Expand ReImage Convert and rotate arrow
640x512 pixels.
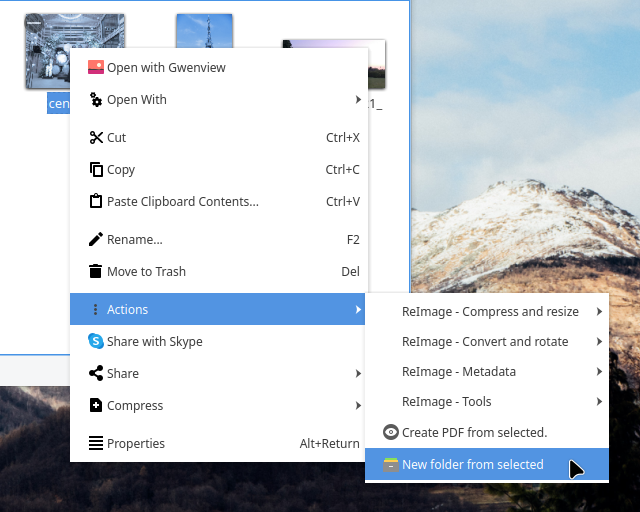point(599,341)
